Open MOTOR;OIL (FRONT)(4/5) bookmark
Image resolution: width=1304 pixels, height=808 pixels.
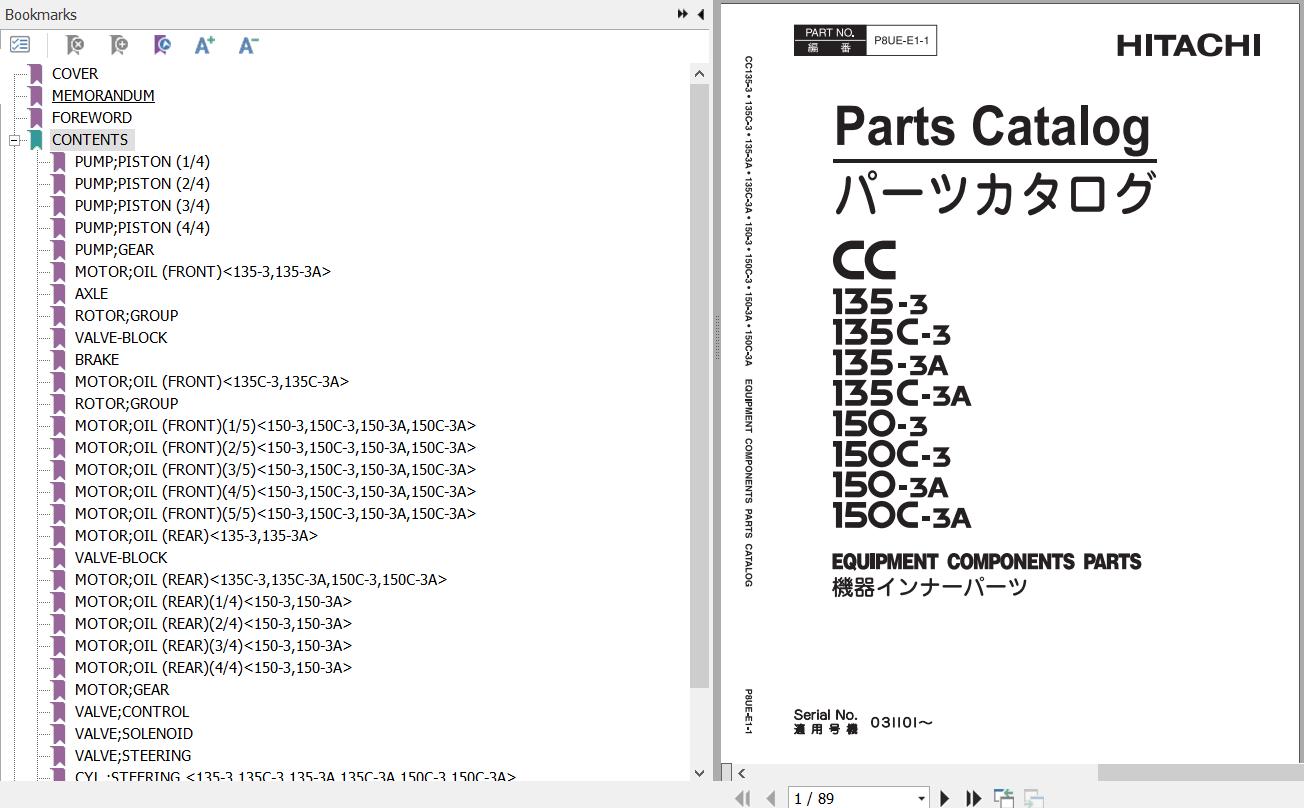[275, 491]
